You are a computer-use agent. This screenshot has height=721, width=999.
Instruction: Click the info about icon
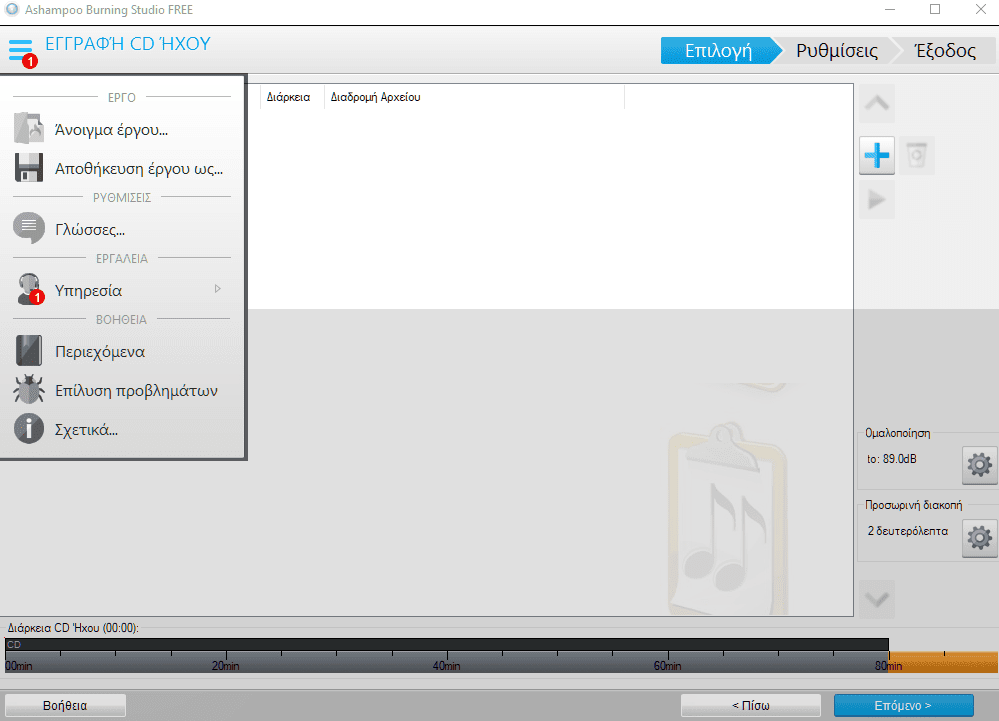point(29,429)
